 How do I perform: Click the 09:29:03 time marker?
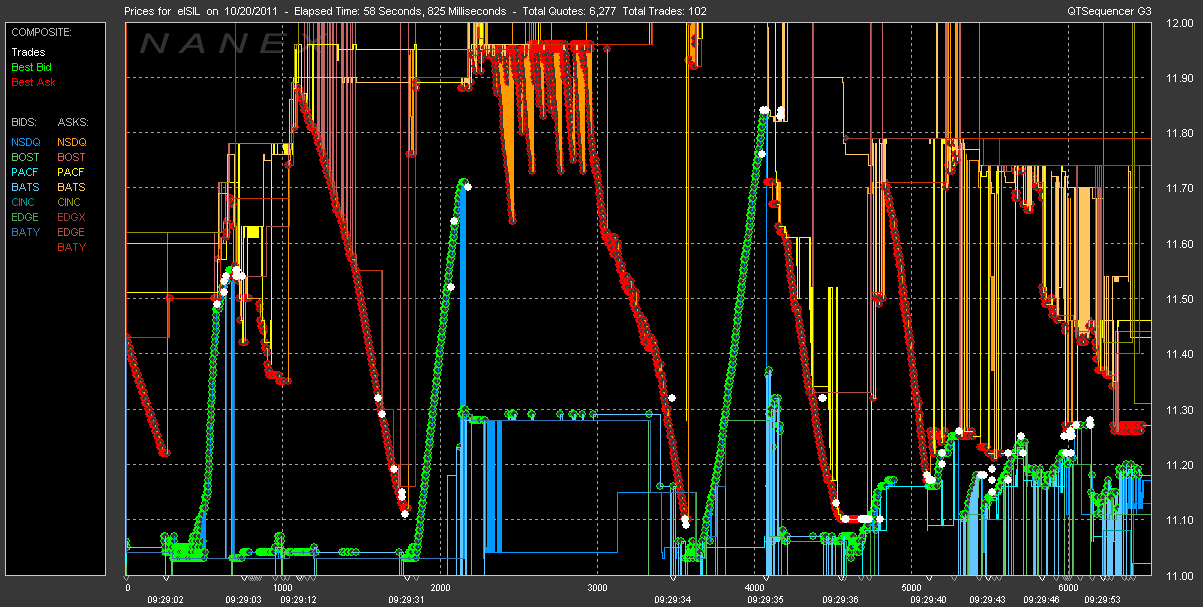point(243,600)
